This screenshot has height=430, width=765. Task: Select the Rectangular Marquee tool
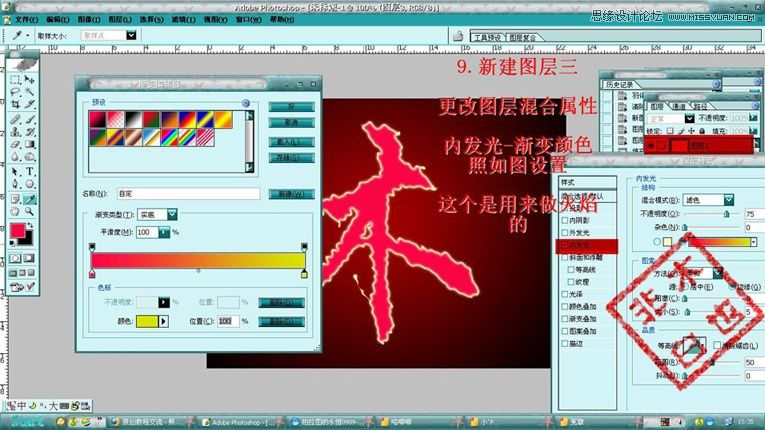pos(15,79)
